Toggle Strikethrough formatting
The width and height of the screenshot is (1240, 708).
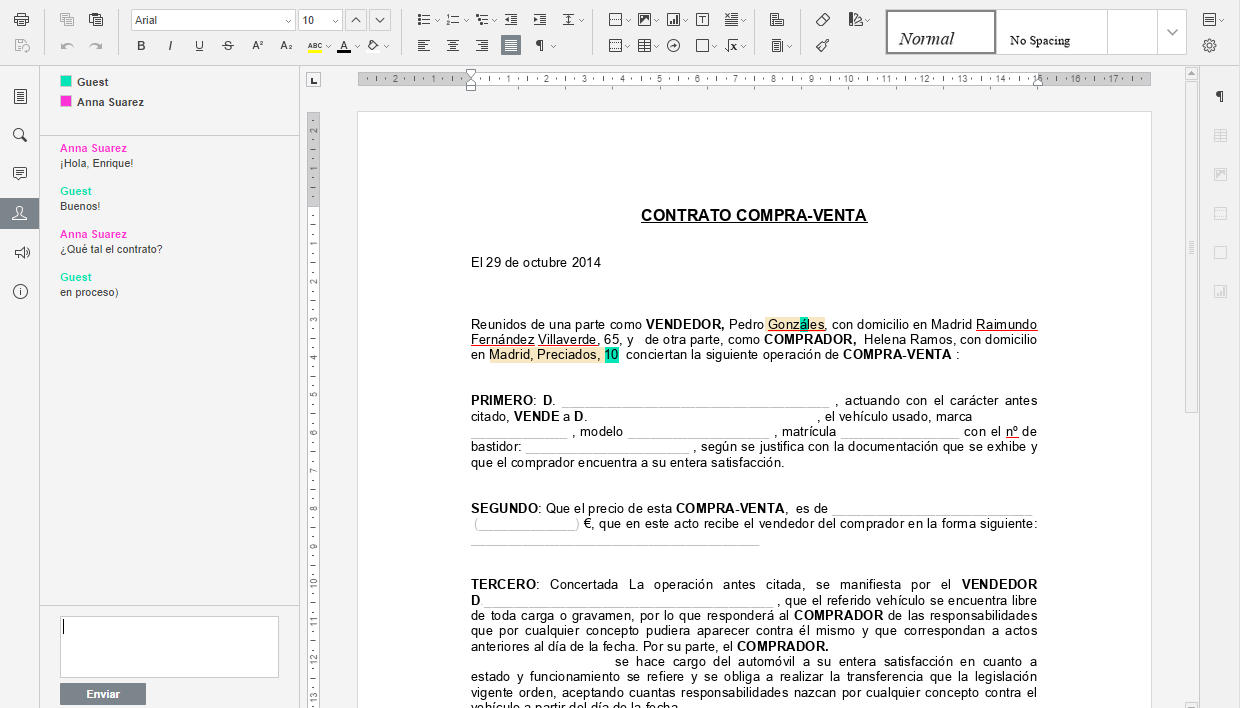pos(228,46)
